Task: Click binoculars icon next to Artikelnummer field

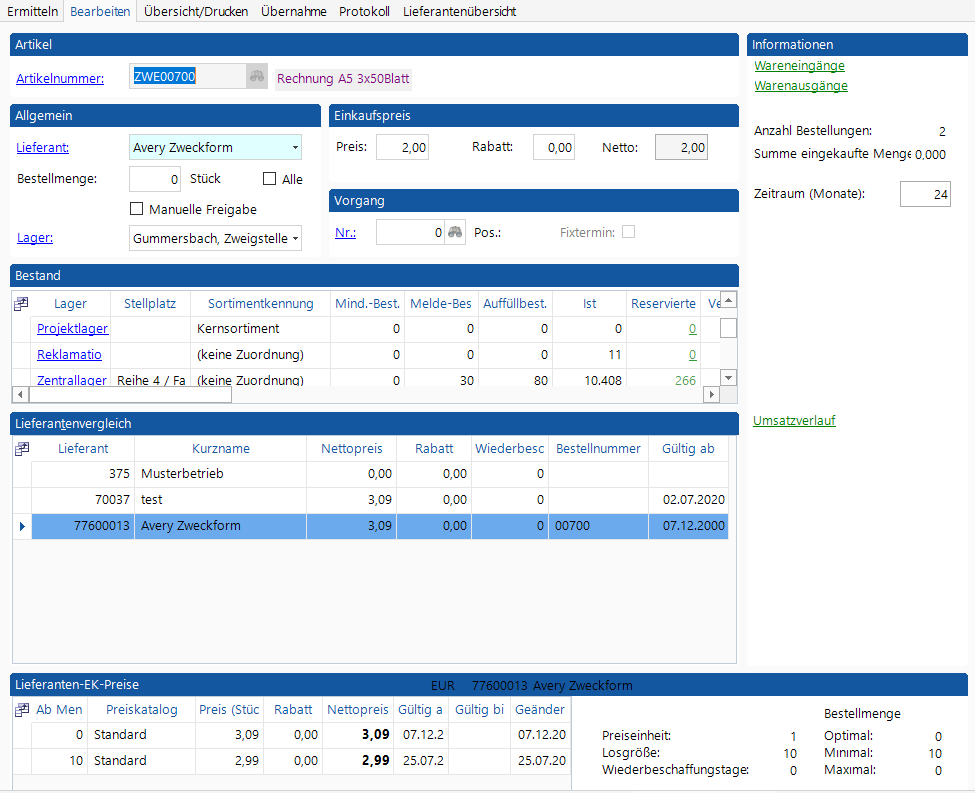Action: [x=257, y=77]
